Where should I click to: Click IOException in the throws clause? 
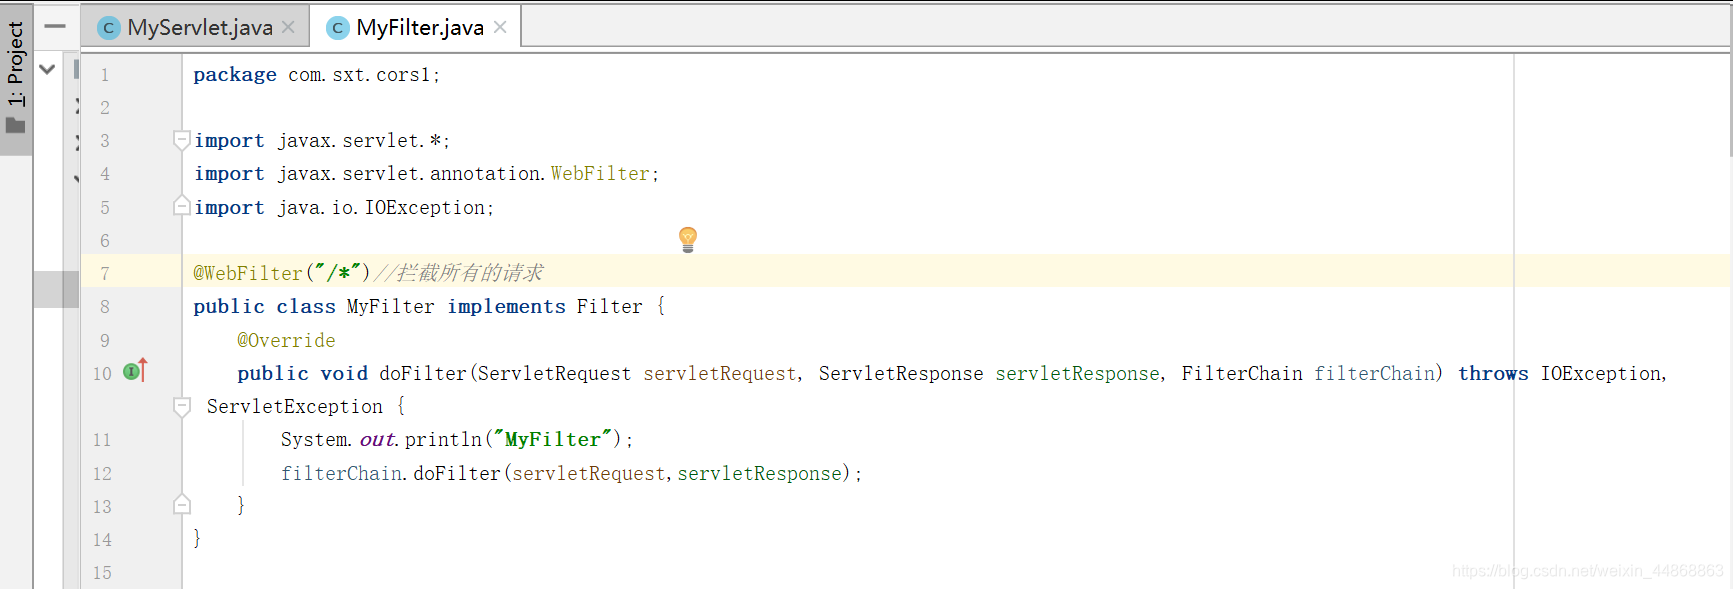coord(1600,373)
